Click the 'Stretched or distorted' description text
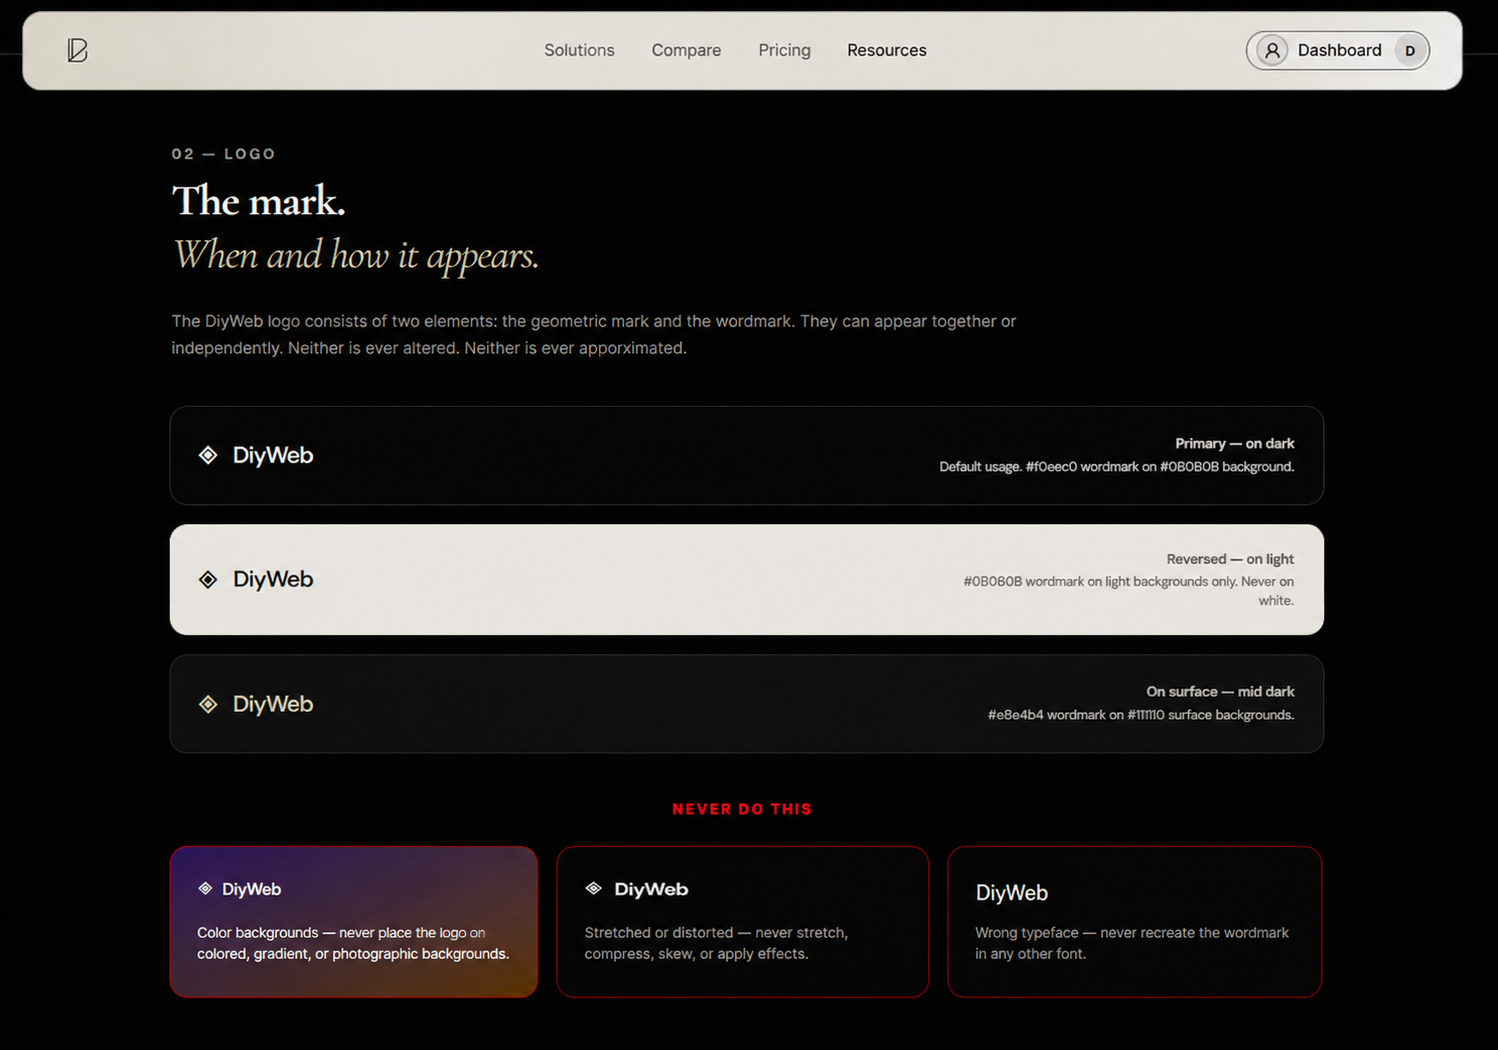Image resolution: width=1498 pixels, height=1050 pixels. click(x=716, y=943)
